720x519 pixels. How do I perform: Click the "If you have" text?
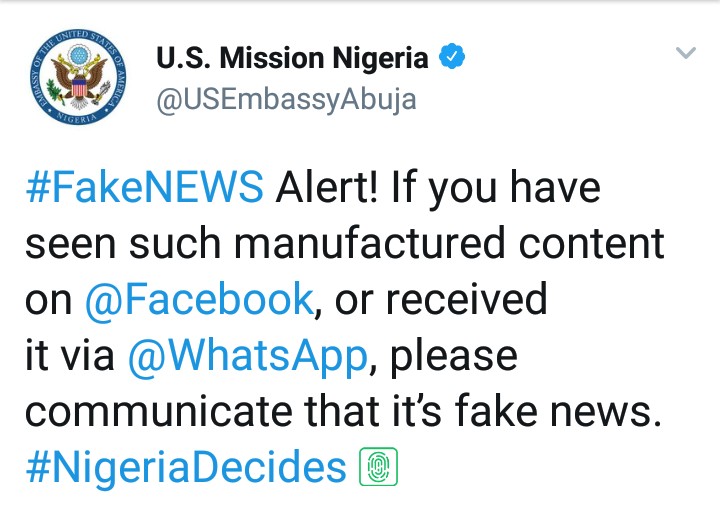[503, 187]
